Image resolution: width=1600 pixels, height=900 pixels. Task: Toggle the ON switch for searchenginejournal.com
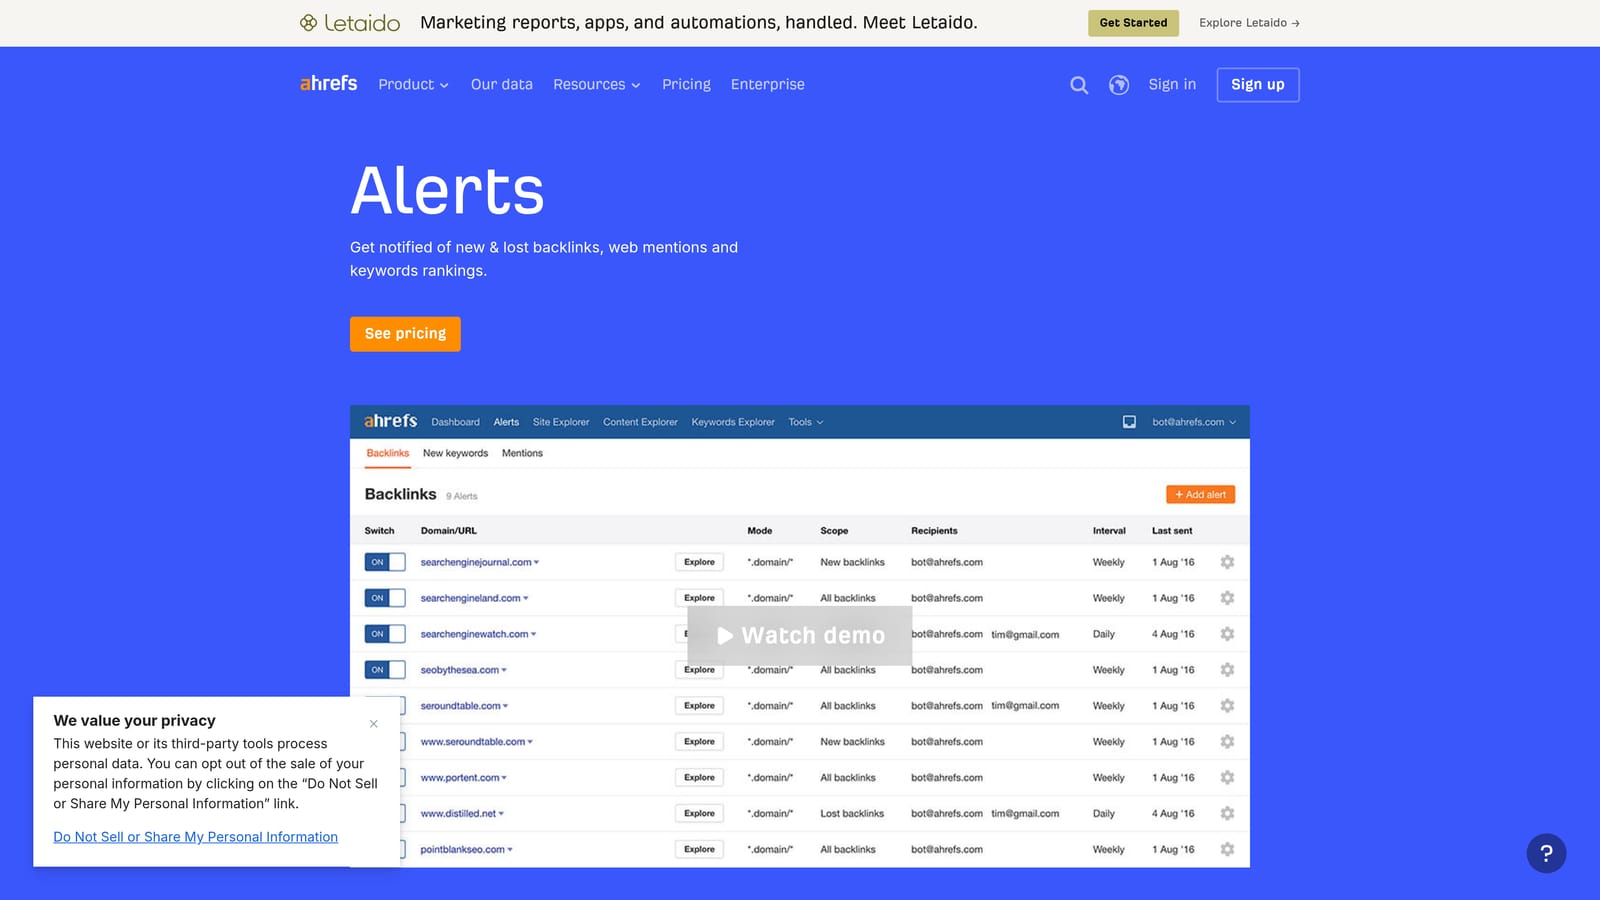coord(385,562)
